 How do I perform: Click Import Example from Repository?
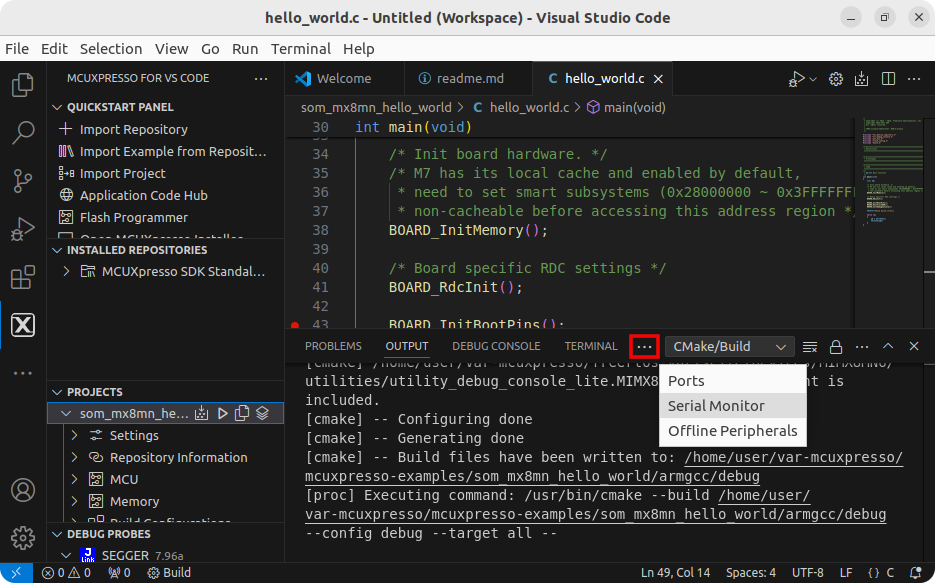point(172,151)
